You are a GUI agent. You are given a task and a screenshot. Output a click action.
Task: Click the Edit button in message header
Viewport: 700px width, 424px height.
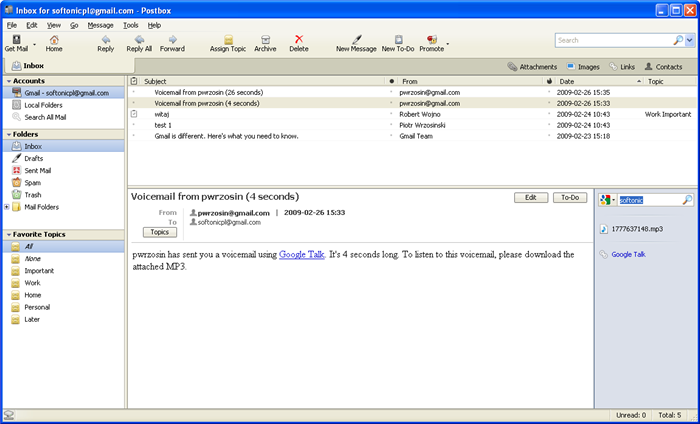(x=531, y=198)
